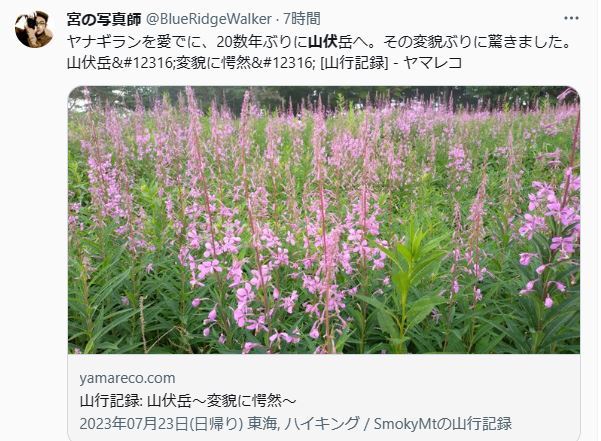
Task: Open the link preview card footer area
Action: point(324,397)
